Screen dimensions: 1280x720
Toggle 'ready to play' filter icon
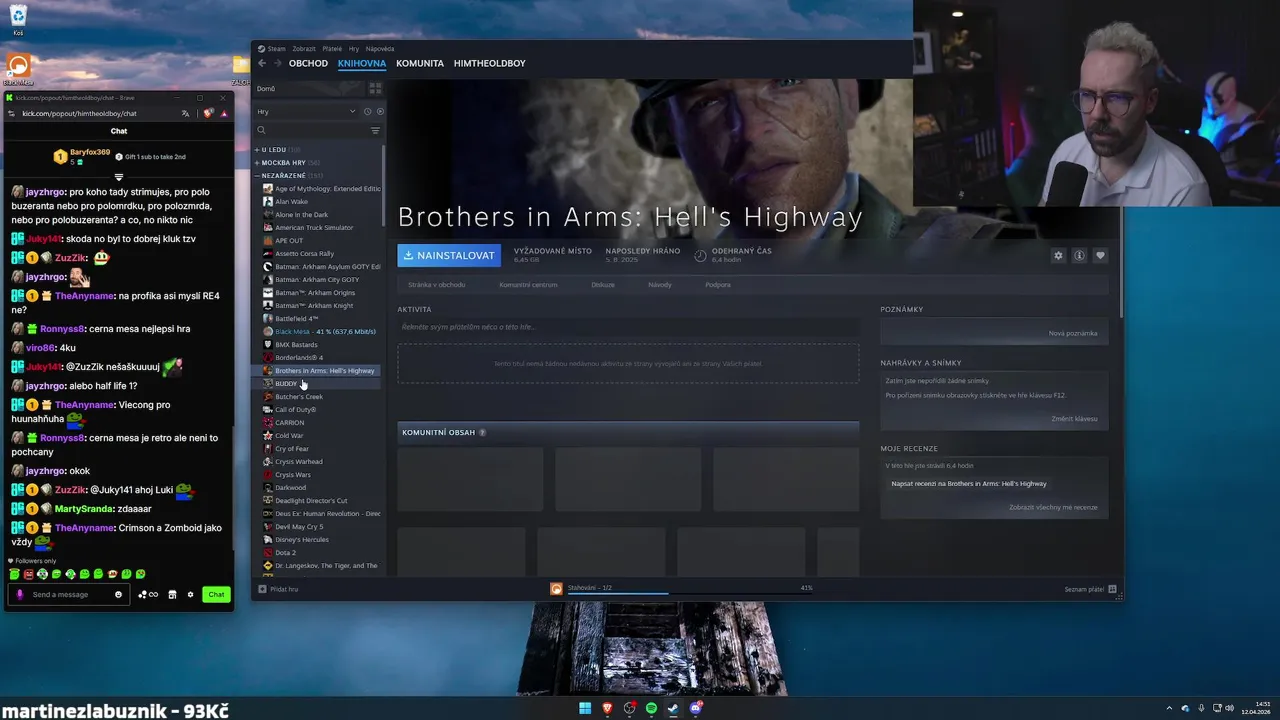(x=379, y=111)
